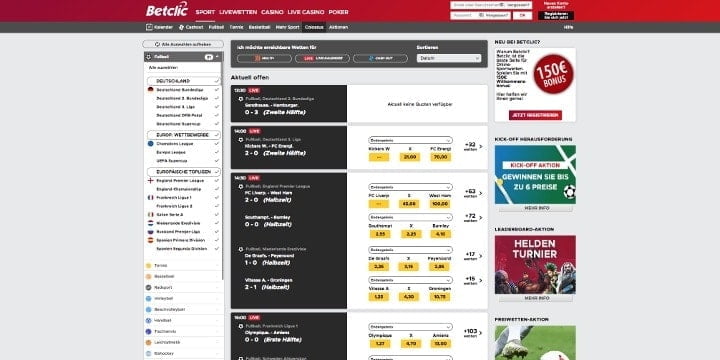Open the bet type dropdown for Olympique match
The height and width of the screenshot is (360, 720).
pos(410,327)
